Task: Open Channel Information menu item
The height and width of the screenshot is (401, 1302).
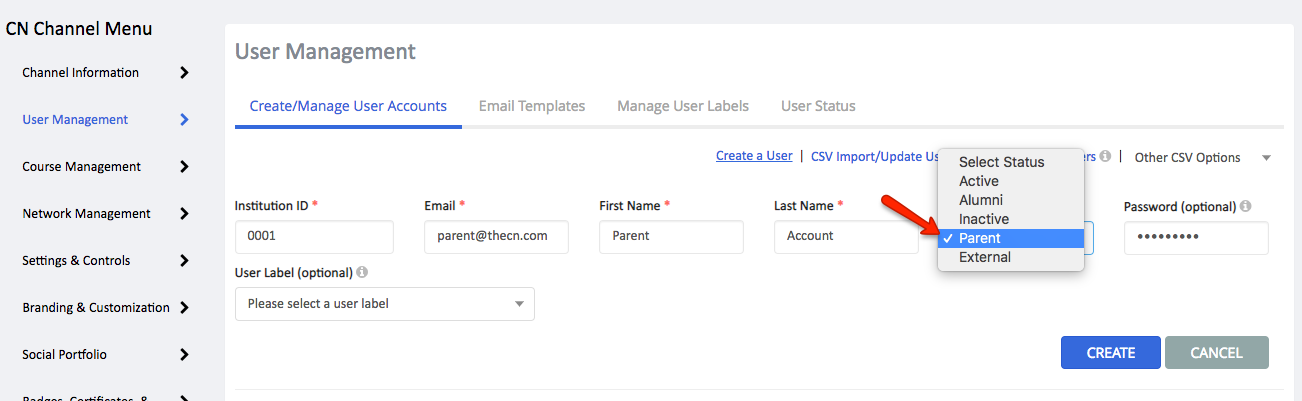Action: pos(80,72)
